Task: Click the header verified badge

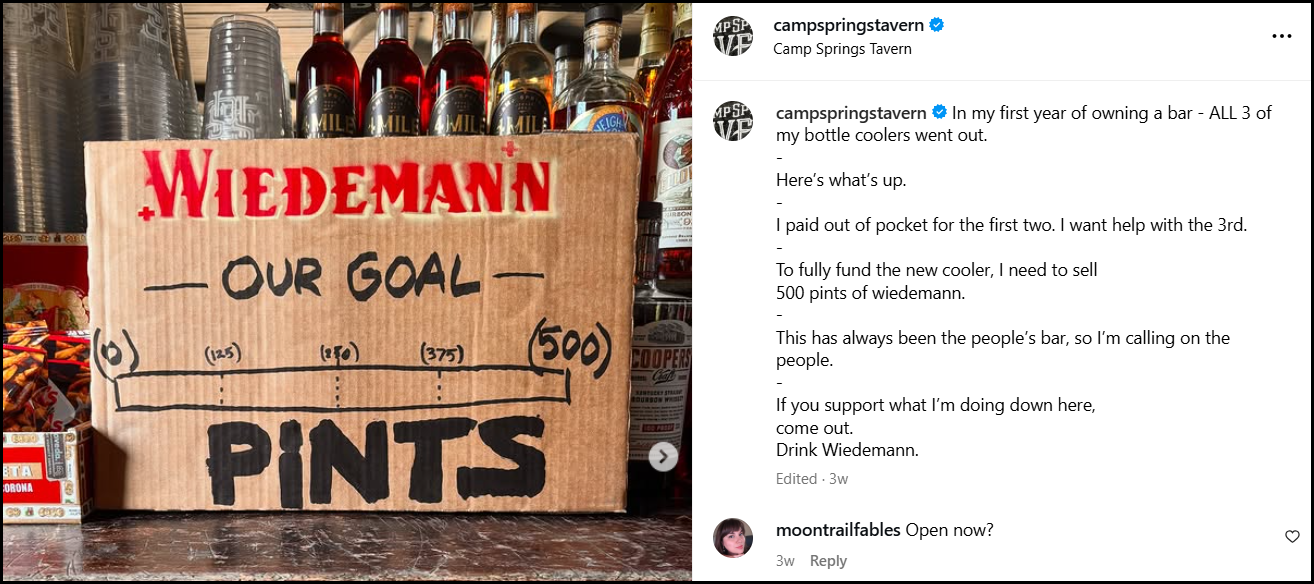Action: tap(936, 25)
